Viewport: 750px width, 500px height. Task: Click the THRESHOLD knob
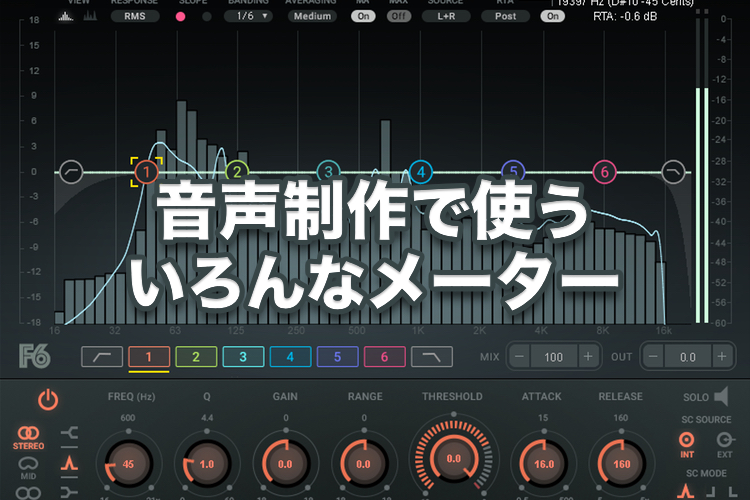click(x=453, y=458)
